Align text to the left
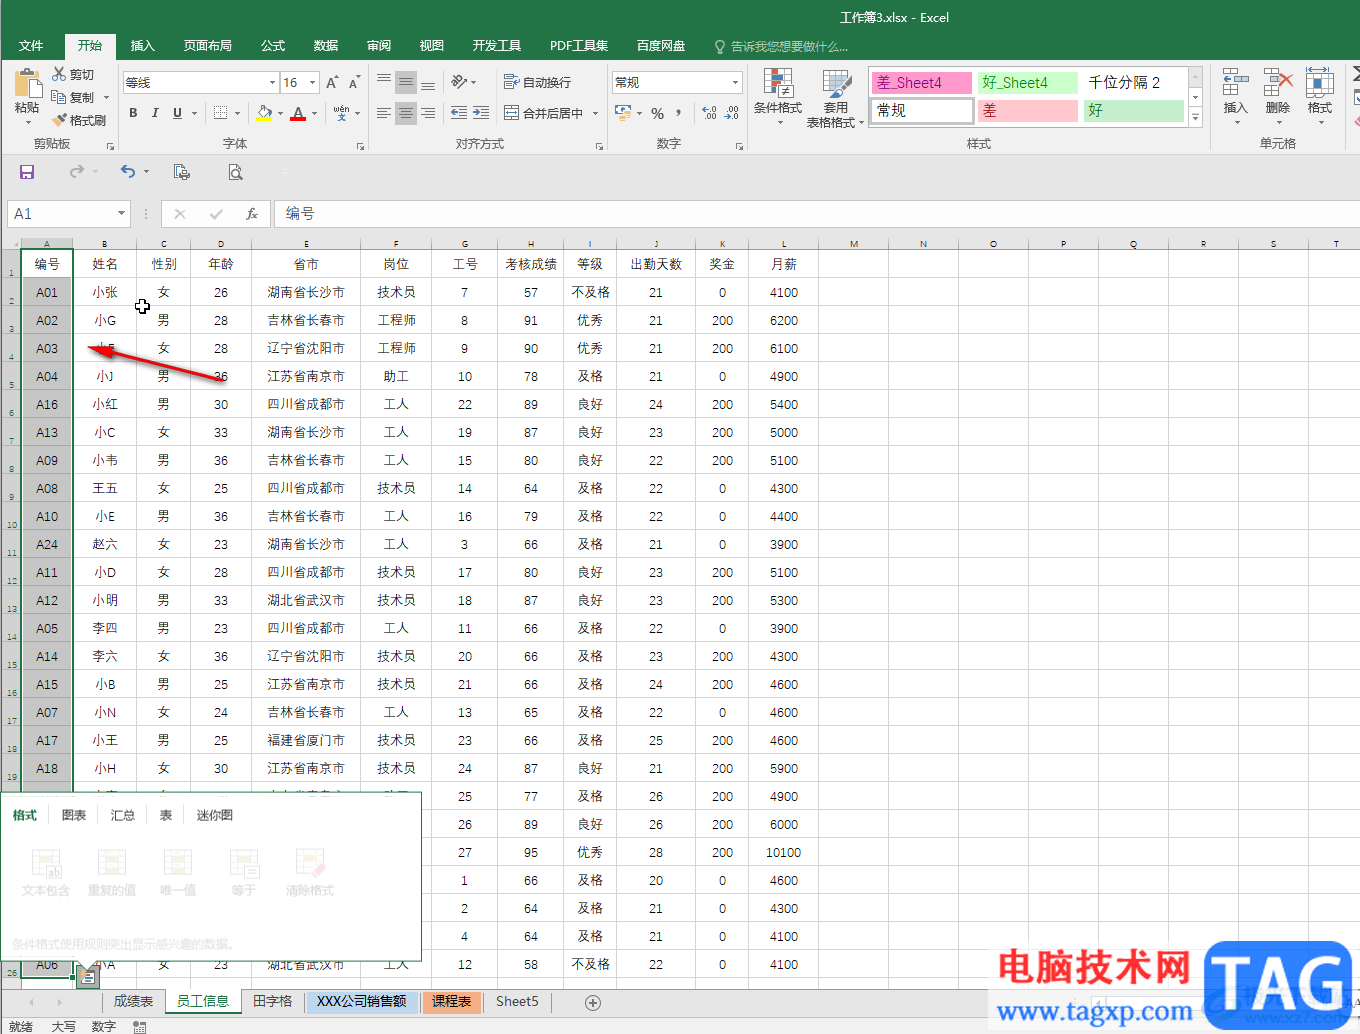 [x=384, y=113]
